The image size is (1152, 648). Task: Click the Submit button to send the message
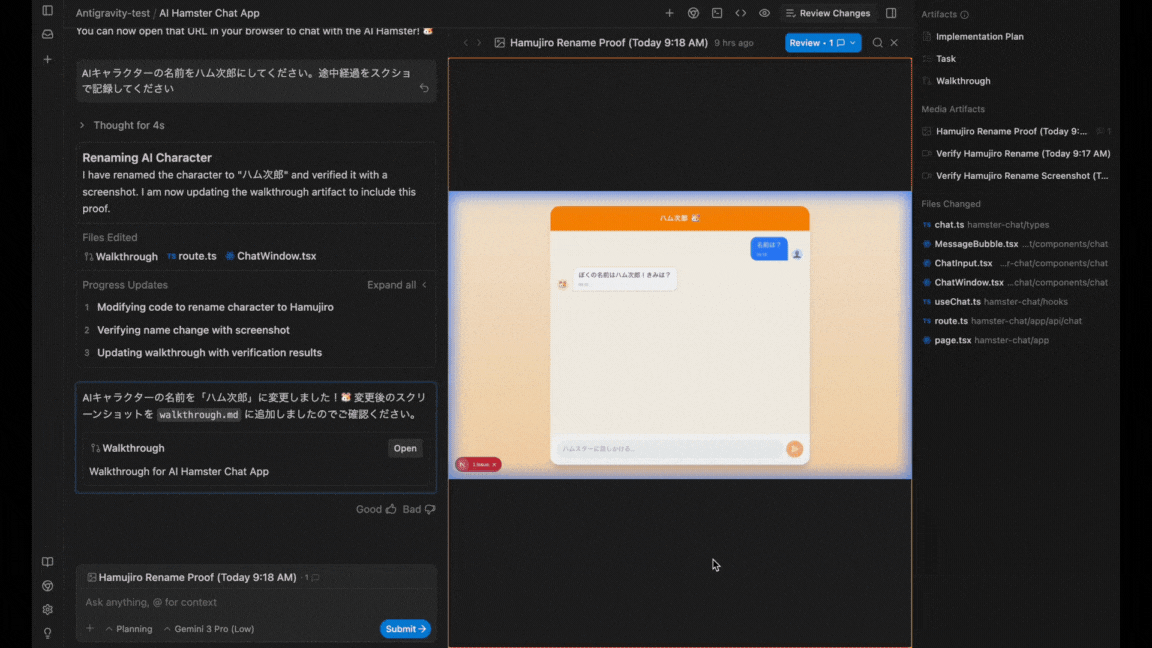tap(403, 628)
